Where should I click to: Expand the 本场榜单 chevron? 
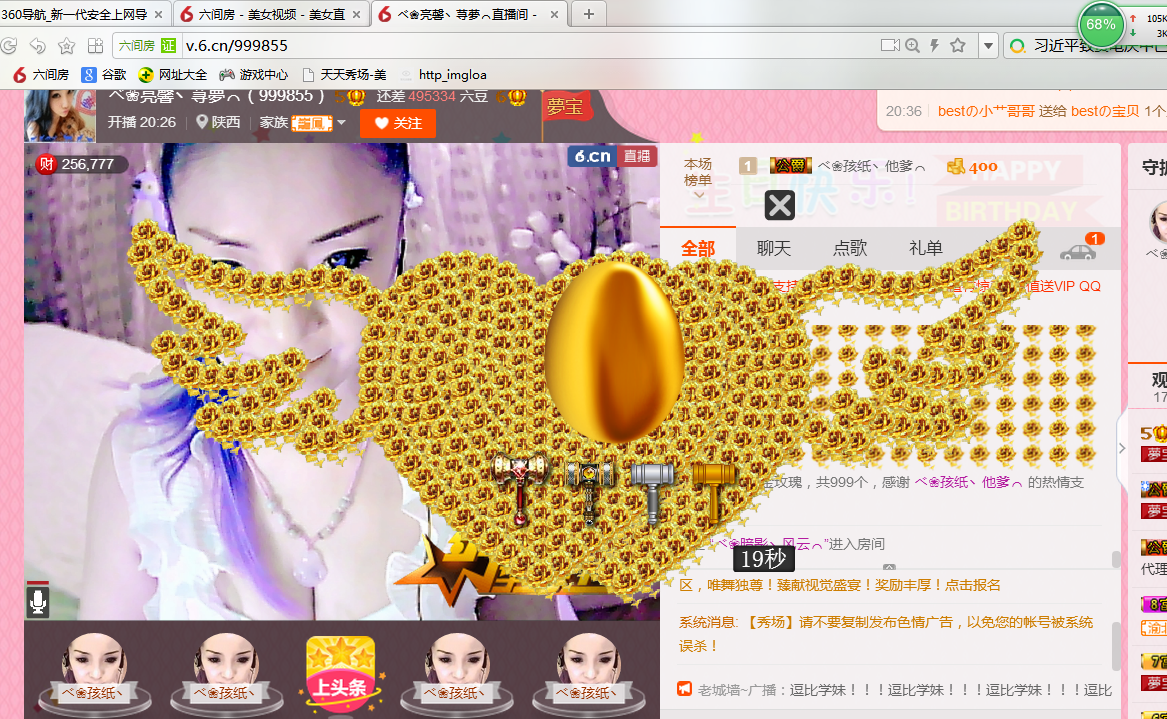point(698,196)
